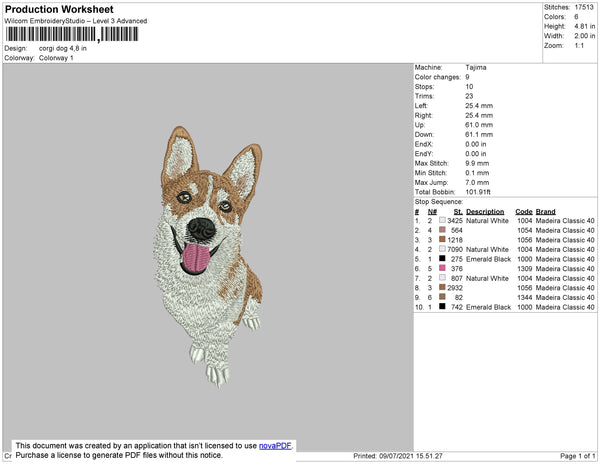Click the Description column header
The width and height of the screenshot is (600, 464).
(x=485, y=212)
